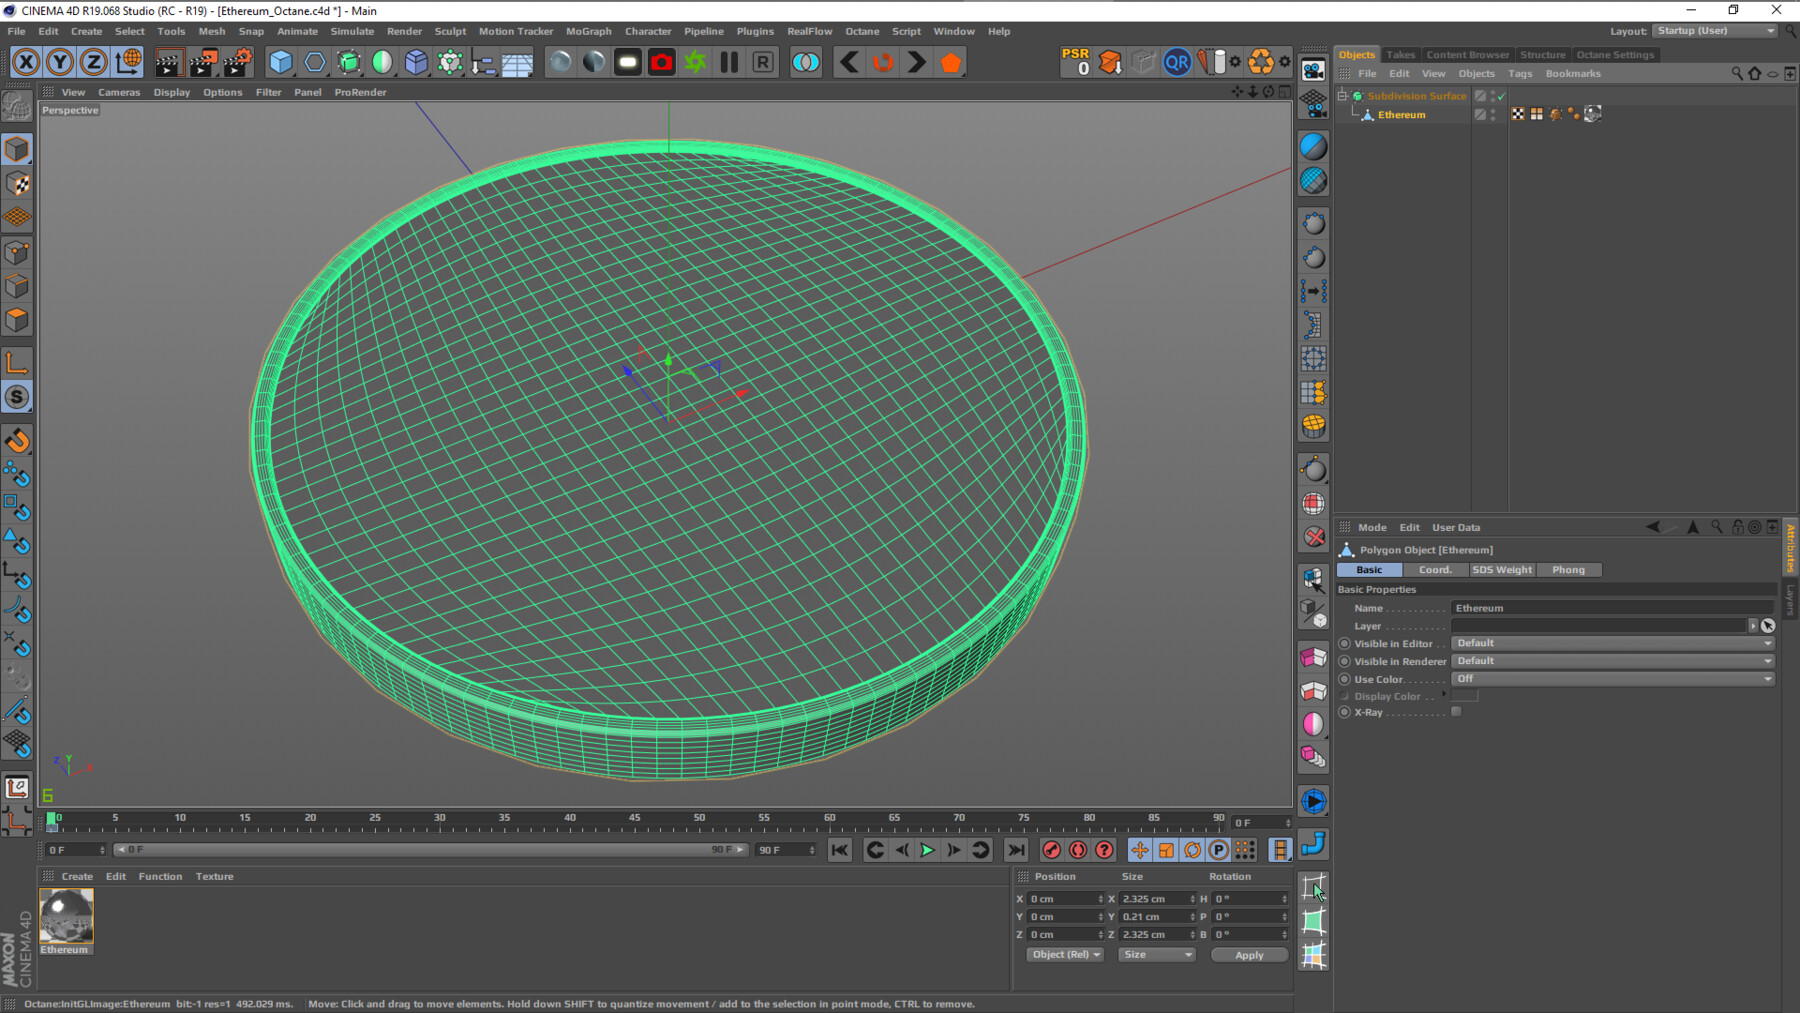Toggle the X-Ray checkbox in Basic Properties

[x=1456, y=711]
